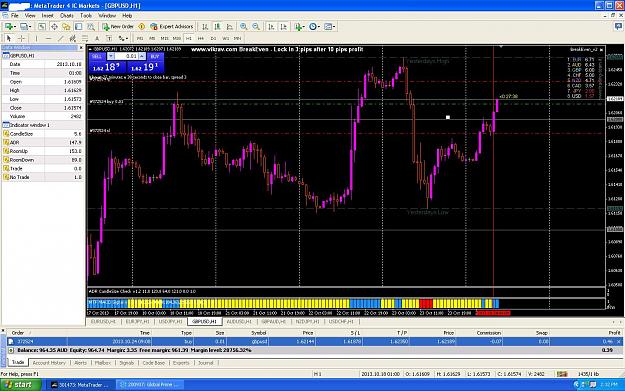Select the Text tool letter A
The width and height of the screenshot is (625, 391).
click(97, 38)
